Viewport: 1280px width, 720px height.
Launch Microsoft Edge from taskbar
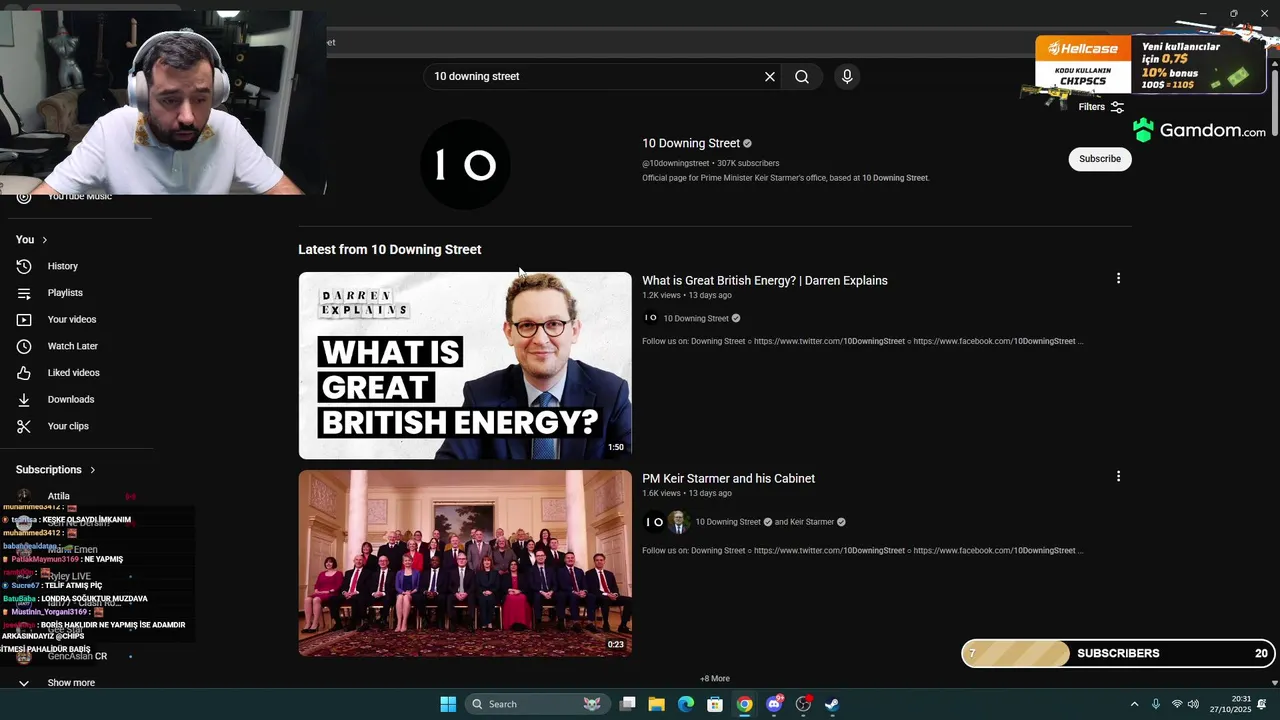685,704
